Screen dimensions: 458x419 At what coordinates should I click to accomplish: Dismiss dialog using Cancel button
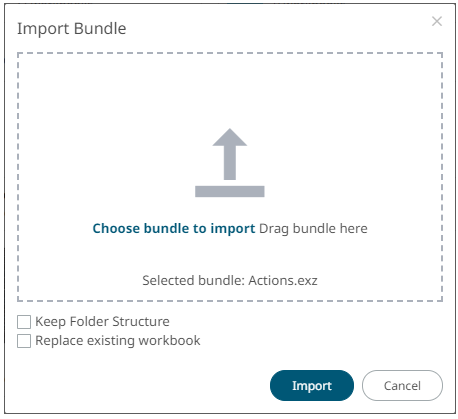pos(402,385)
